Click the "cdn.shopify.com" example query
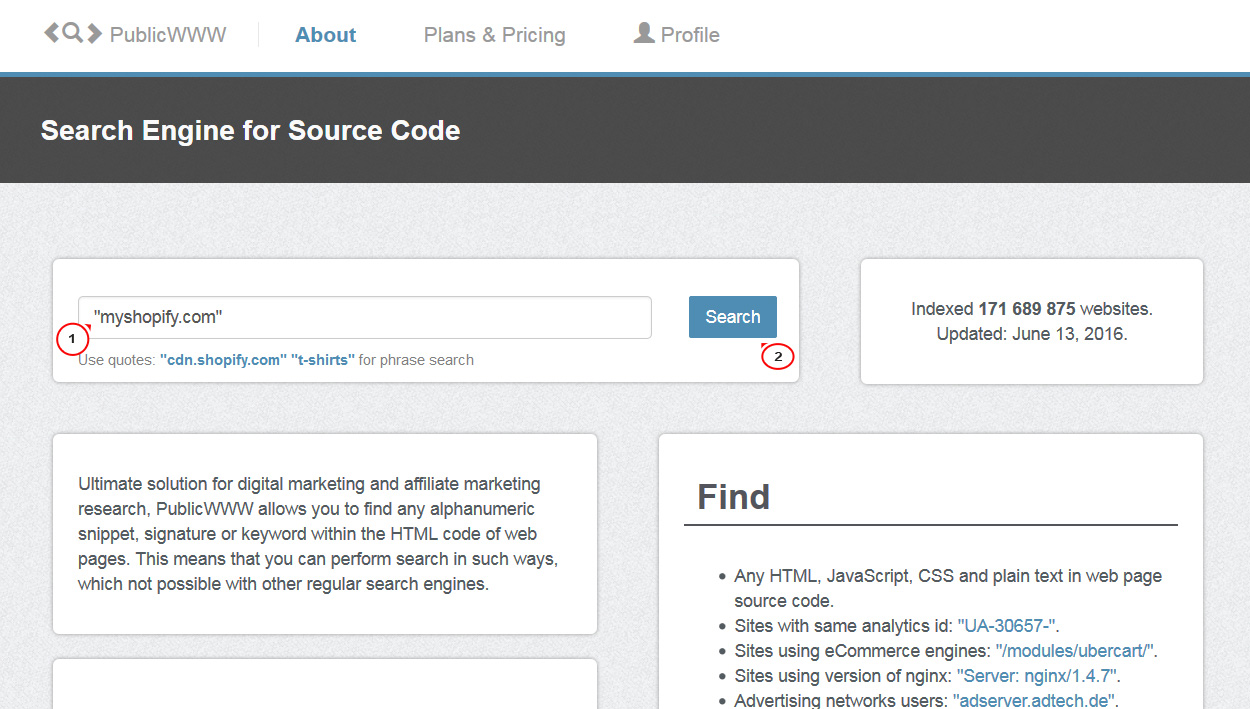 point(223,360)
